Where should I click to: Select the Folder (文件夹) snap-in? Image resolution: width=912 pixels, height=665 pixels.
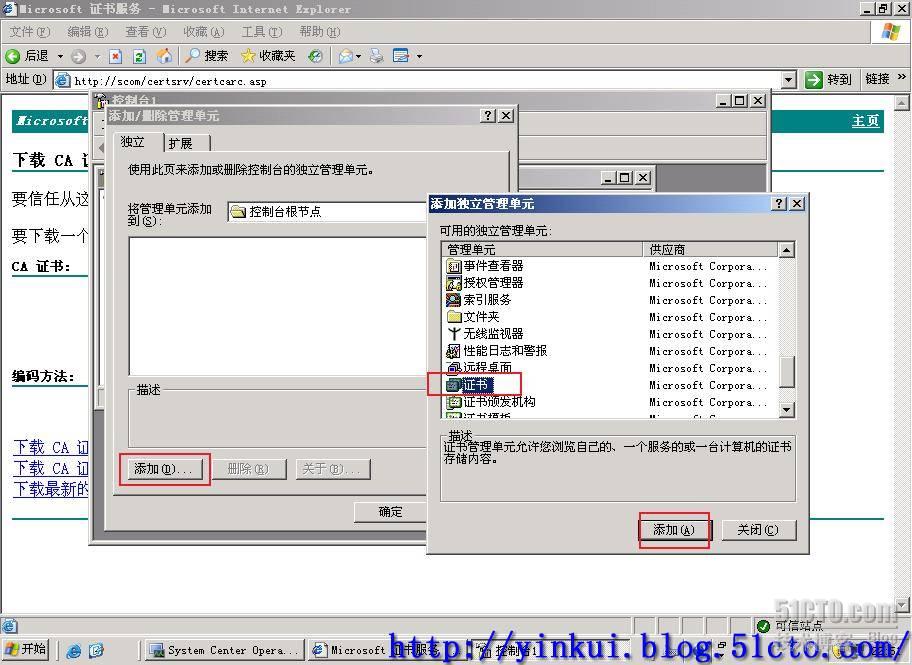pyautogui.click(x=473, y=317)
